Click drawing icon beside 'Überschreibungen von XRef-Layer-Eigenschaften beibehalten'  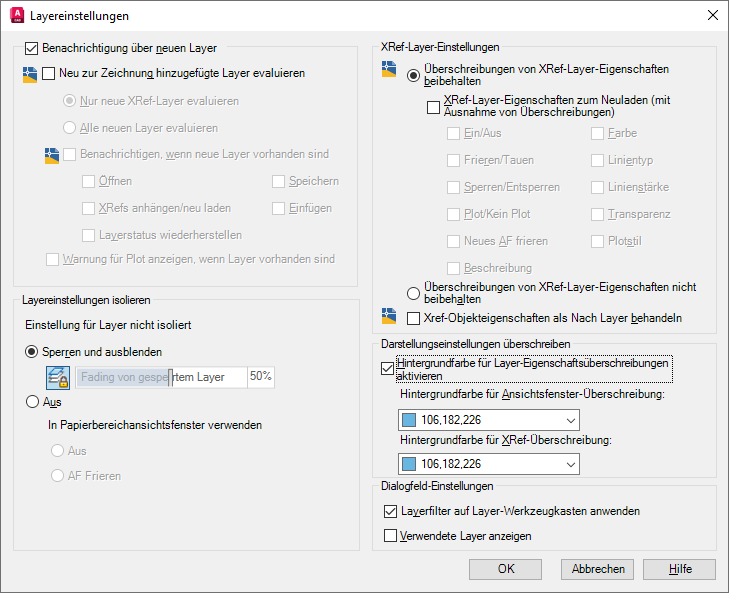pyautogui.click(x=389, y=69)
